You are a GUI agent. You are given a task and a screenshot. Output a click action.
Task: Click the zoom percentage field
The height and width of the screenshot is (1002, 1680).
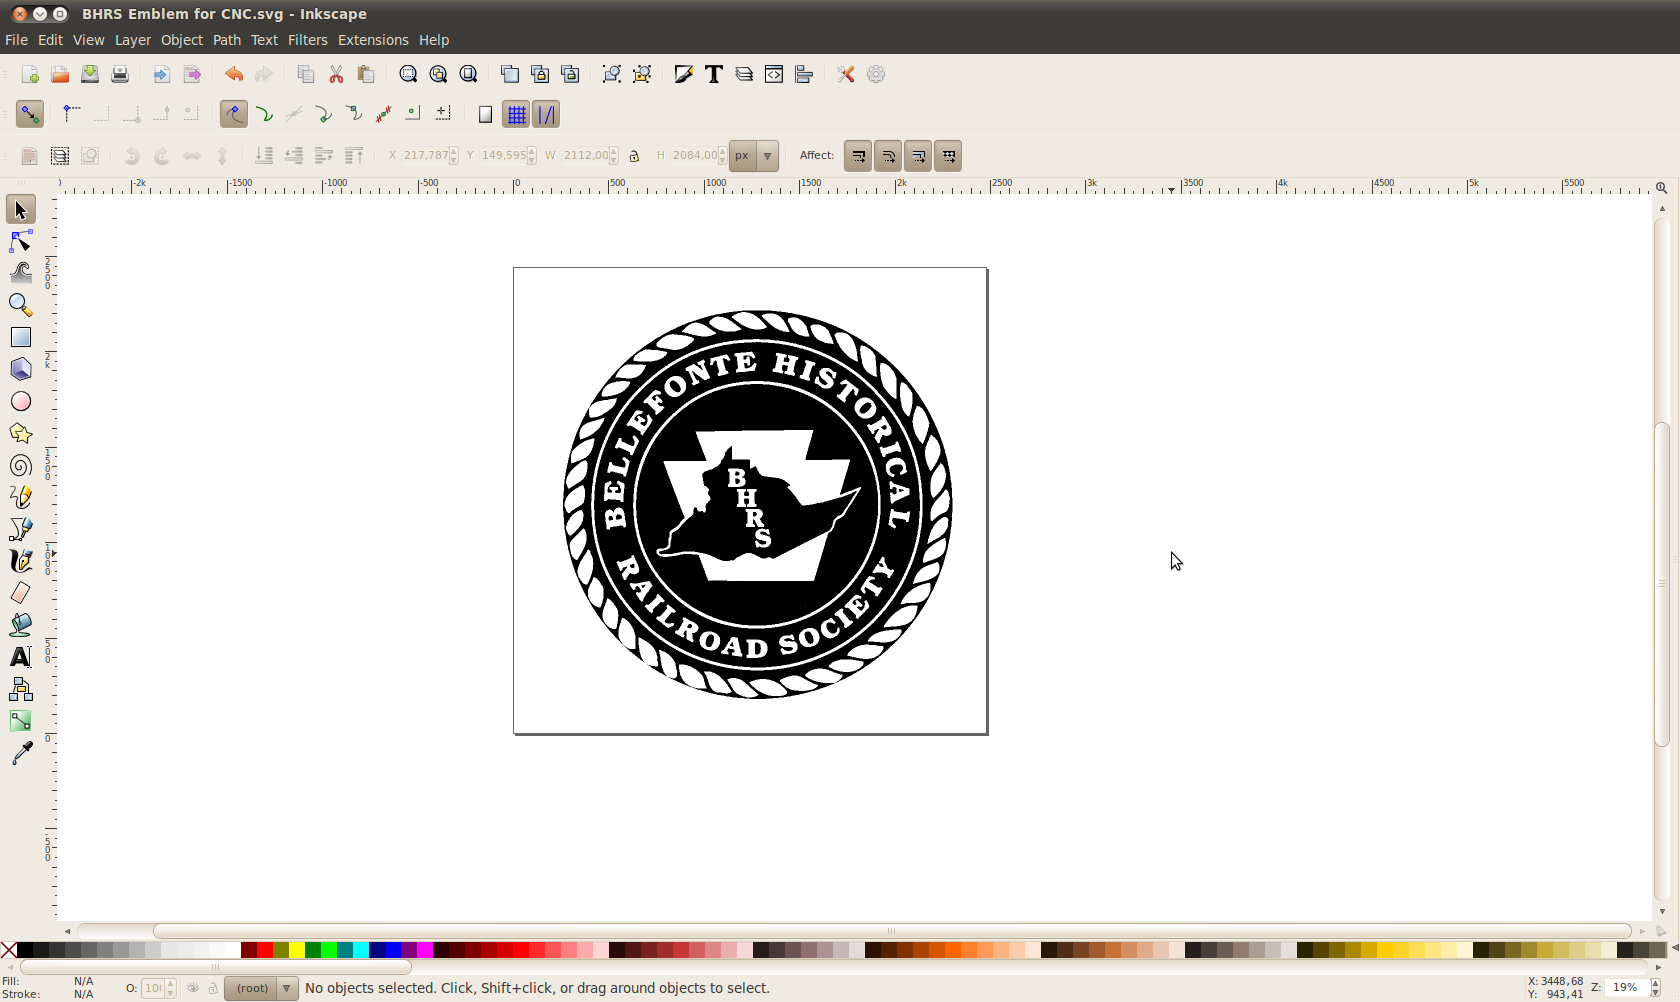coord(1625,988)
